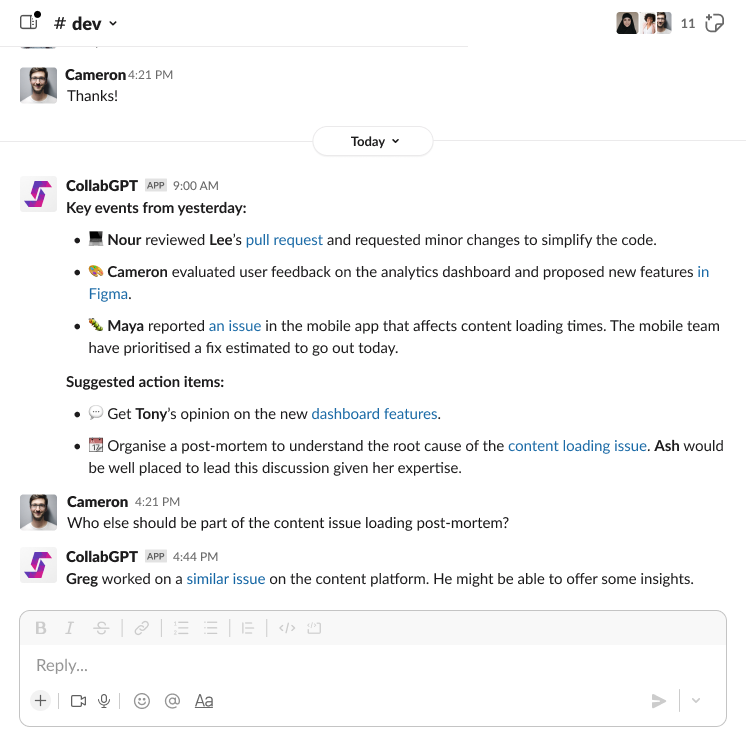The height and width of the screenshot is (746, 746).
Task: Toggle bold formatting in the composer
Action: [x=41, y=628]
